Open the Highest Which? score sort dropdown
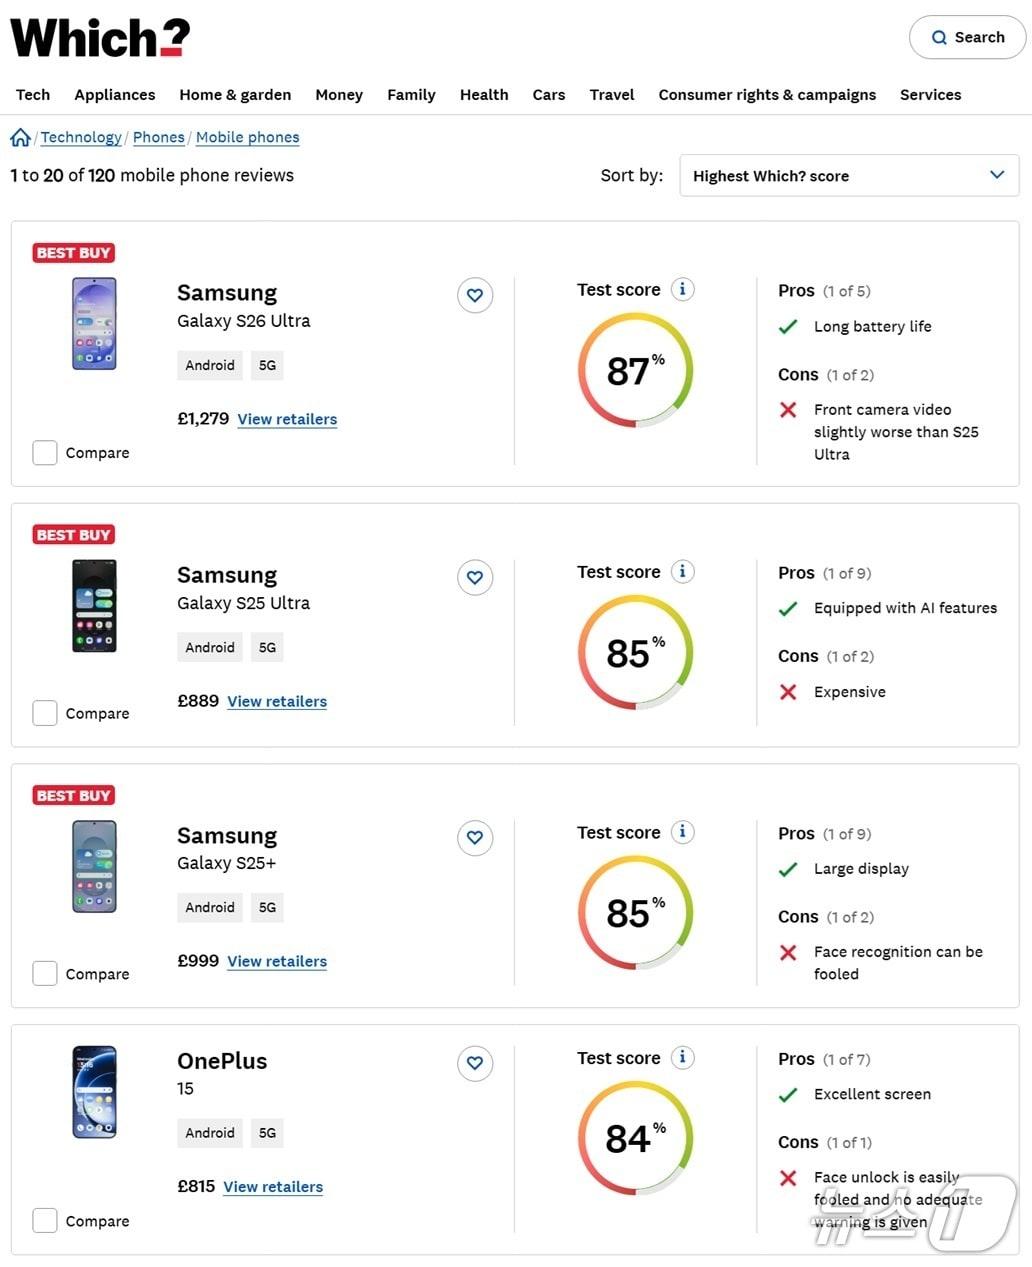The width and height of the screenshot is (1032, 1267). pos(849,175)
